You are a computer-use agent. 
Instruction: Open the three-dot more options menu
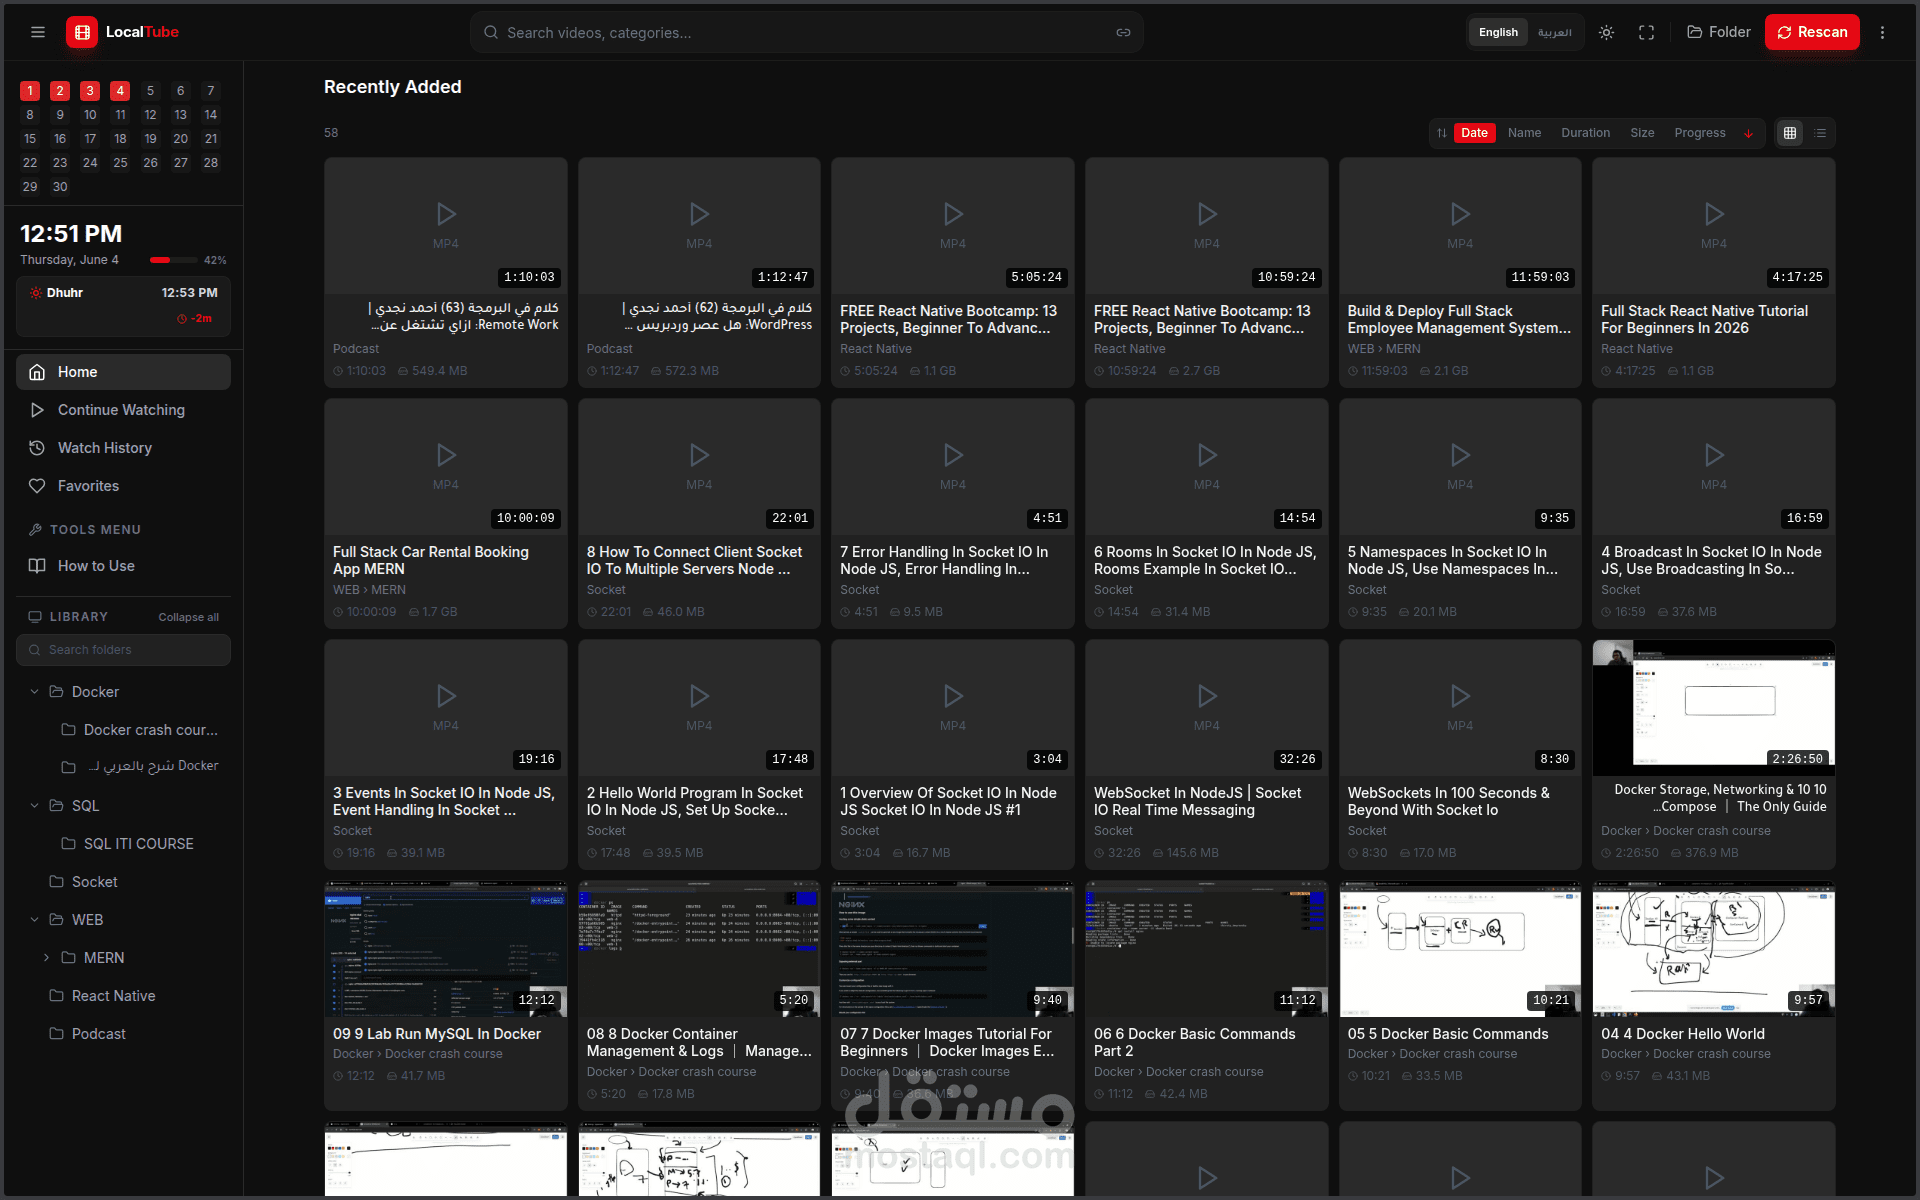(1882, 33)
